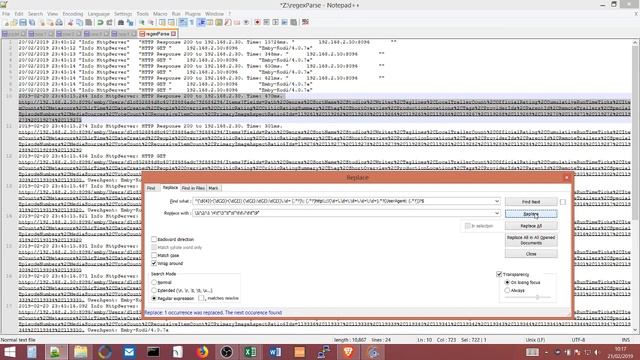Open the Encoding menu
The width and height of the screenshot is (640, 360).
point(73,14)
